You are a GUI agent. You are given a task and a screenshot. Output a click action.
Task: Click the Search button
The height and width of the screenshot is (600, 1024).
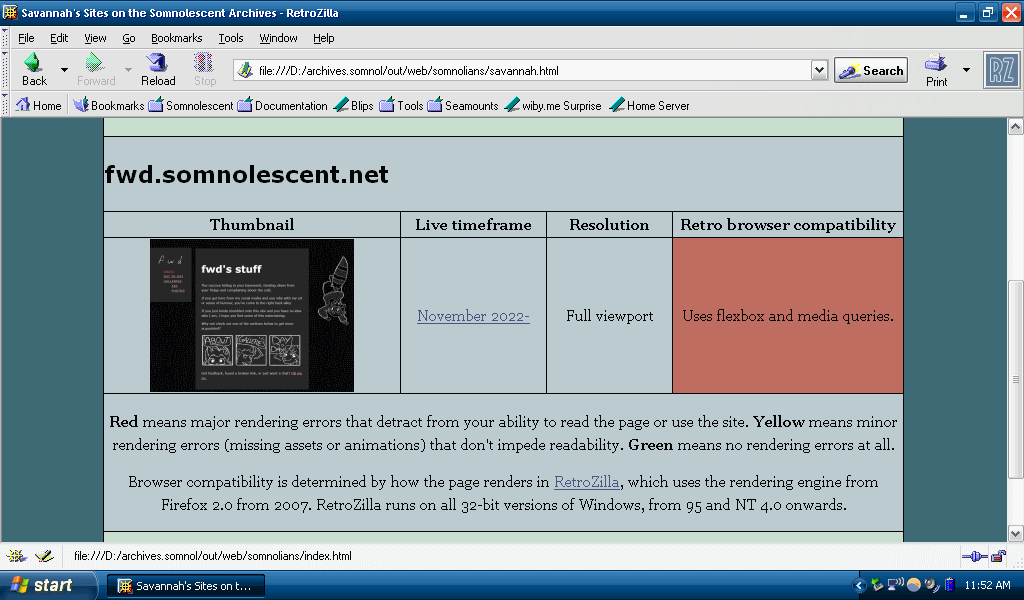pyautogui.click(x=871, y=70)
